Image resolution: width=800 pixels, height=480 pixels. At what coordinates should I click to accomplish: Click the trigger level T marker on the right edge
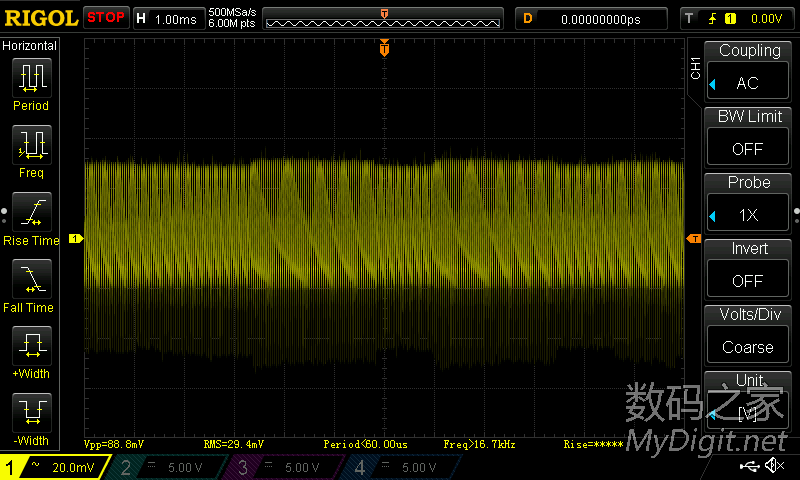(x=694, y=238)
